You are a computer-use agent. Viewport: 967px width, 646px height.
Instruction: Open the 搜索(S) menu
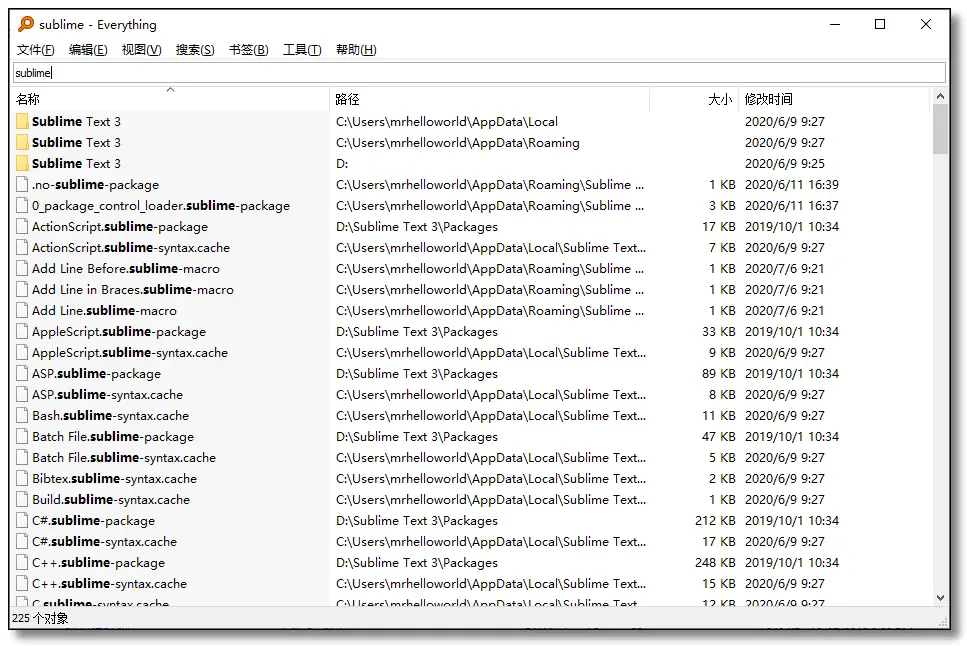tap(195, 49)
